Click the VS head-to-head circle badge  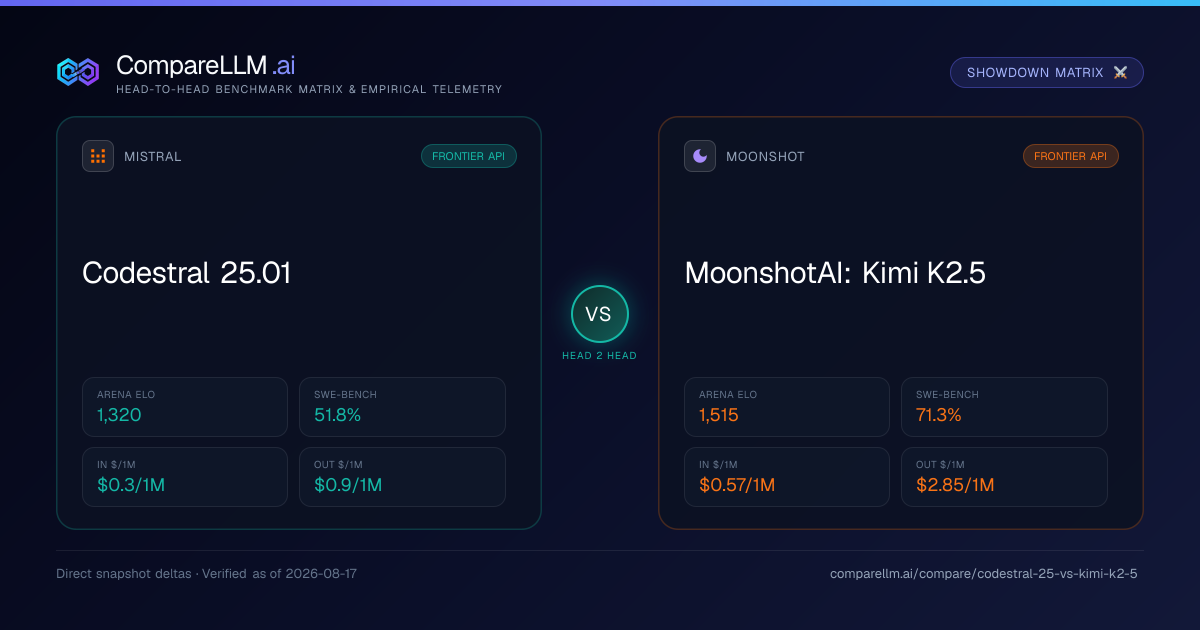point(599,314)
